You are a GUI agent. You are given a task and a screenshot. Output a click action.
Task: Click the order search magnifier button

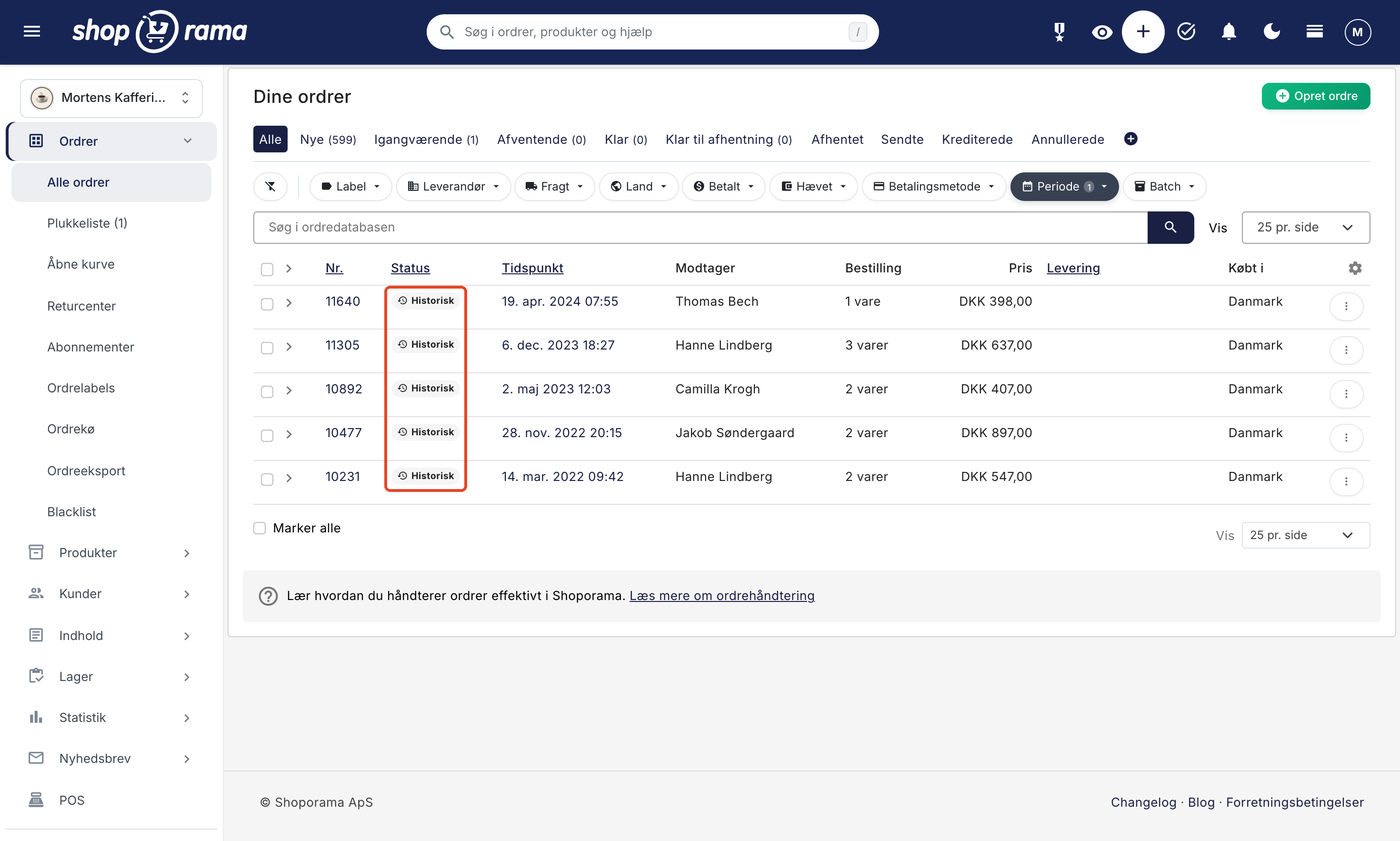pyautogui.click(x=1171, y=227)
